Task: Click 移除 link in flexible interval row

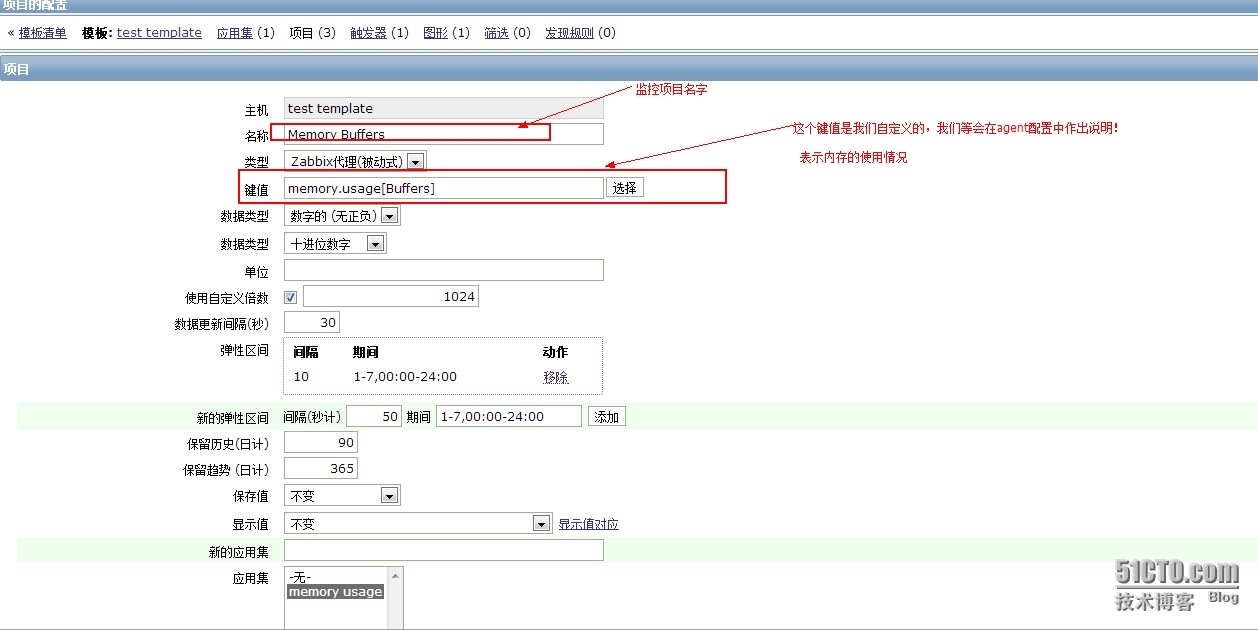Action: (556, 377)
